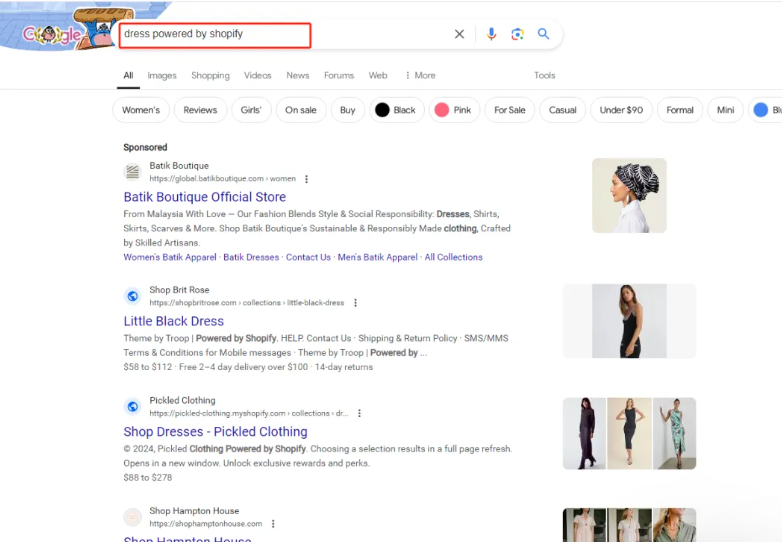This screenshot has height=542, width=782.
Task: Open Shop Dresses - Pickled Clothing result
Action: (x=215, y=432)
